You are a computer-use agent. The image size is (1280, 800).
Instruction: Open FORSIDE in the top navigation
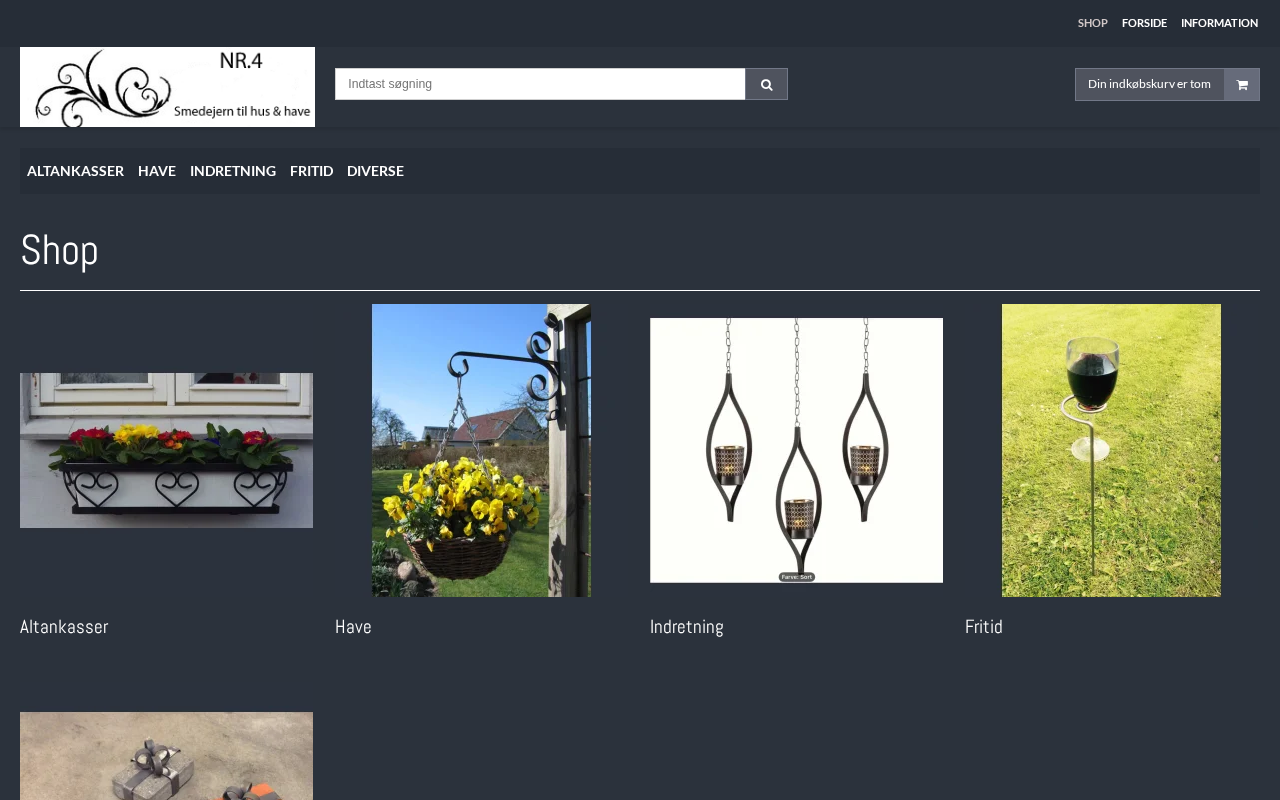click(1144, 23)
